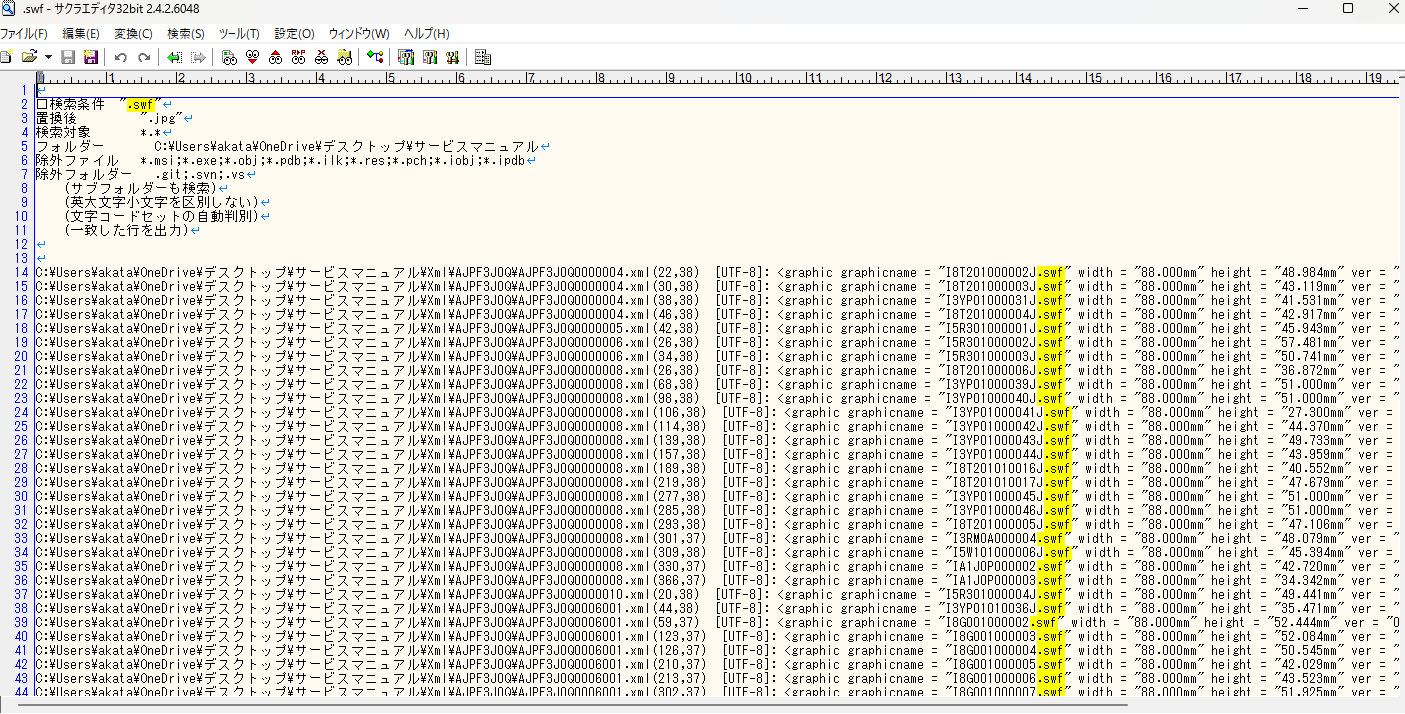
Task: Open type-specific settings icon
Action: click(x=429, y=57)
